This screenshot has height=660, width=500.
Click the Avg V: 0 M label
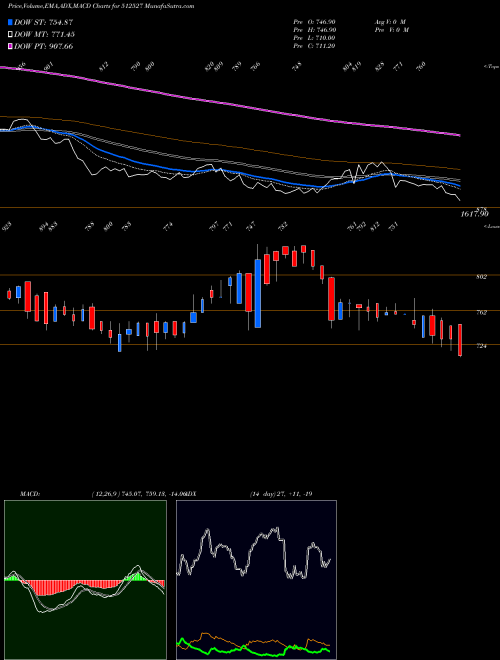point(391,21)
